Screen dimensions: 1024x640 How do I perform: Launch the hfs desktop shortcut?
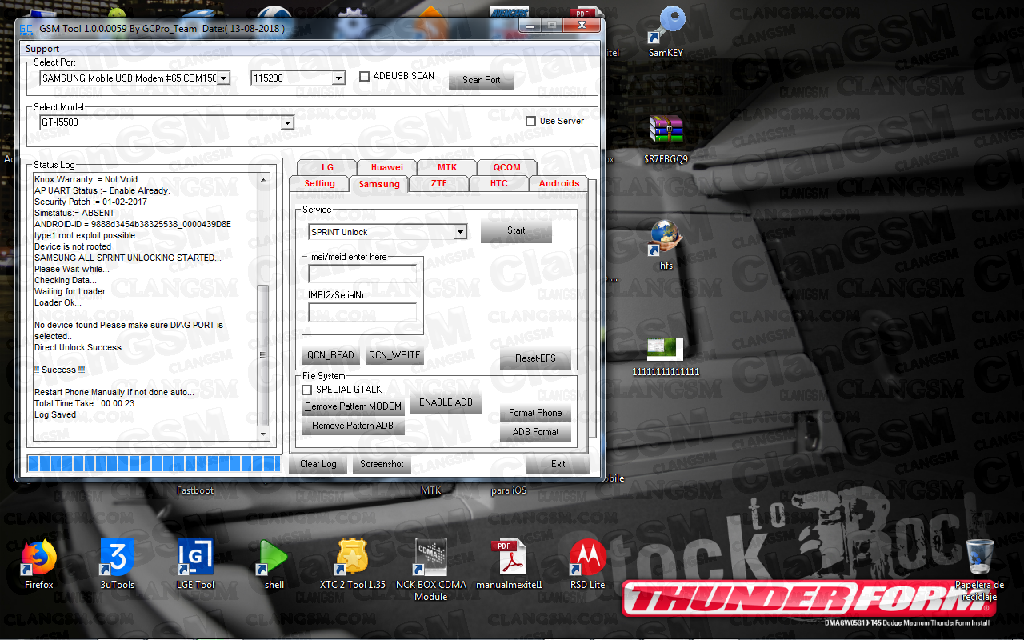666,245
